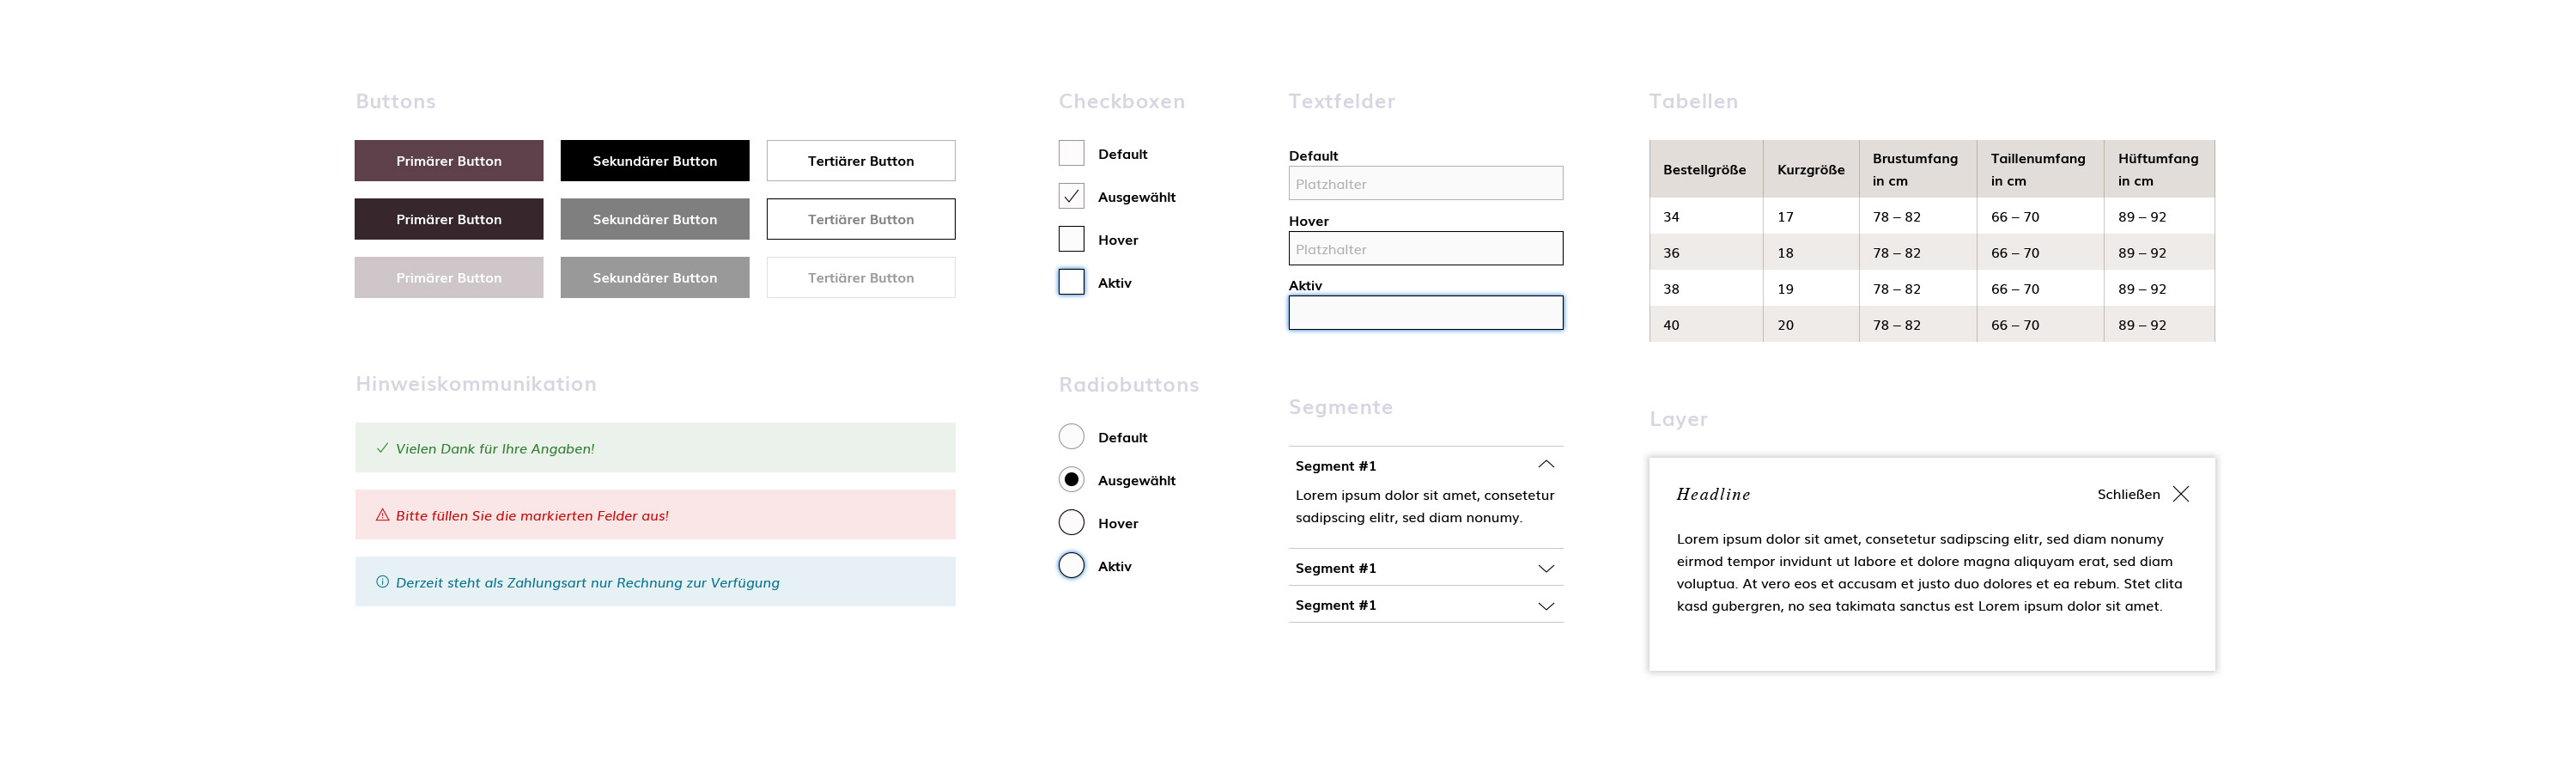The width and height of the screenshot is (2576, 773).
Task: Select the Ausgewählt radio button
Action: coord(1071,480)
